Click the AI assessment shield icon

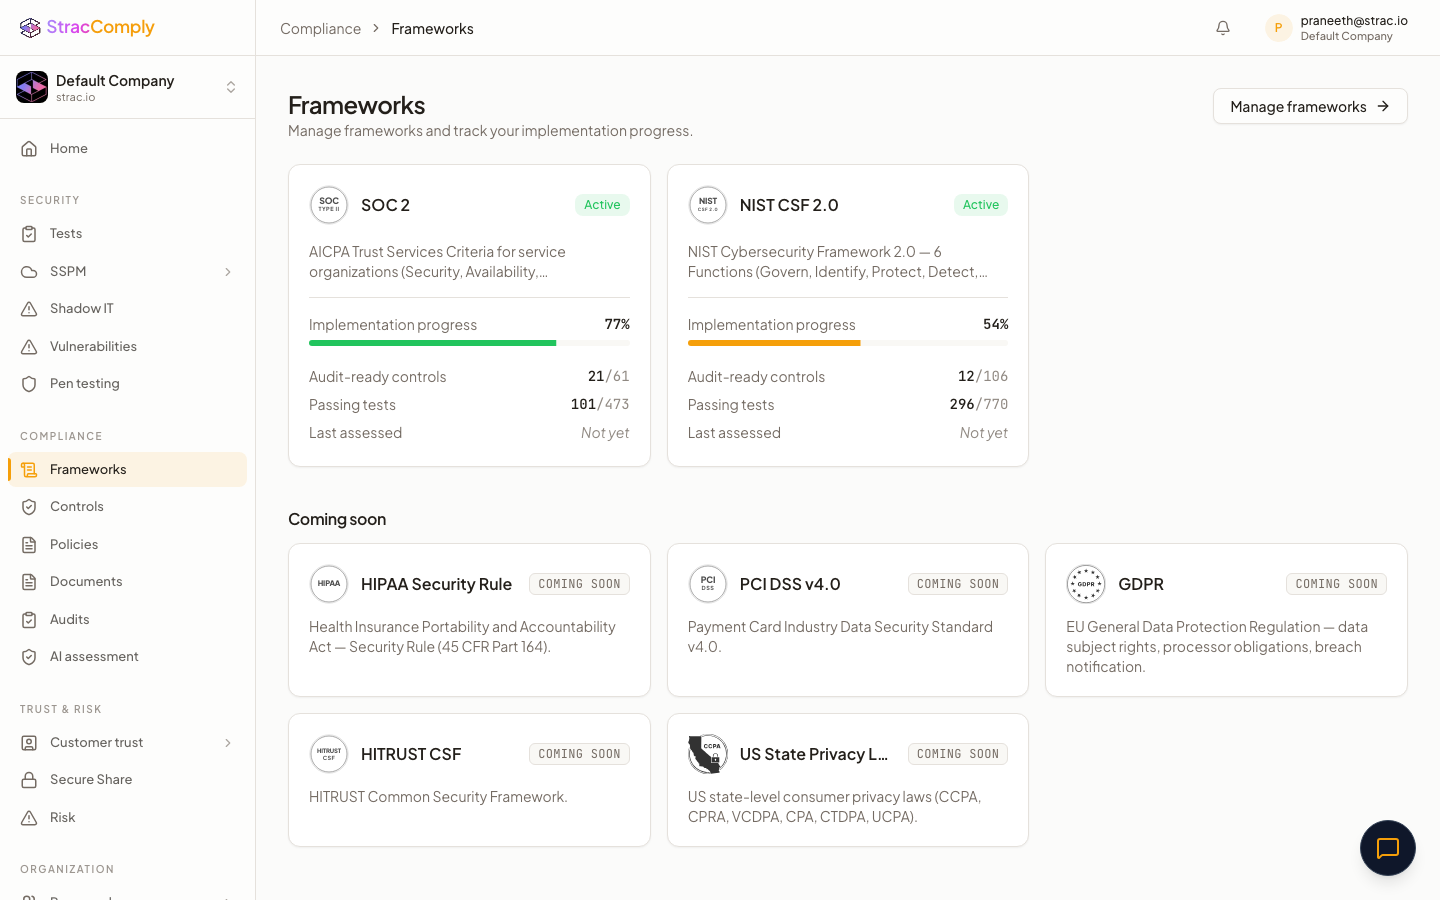coord(29,657)
